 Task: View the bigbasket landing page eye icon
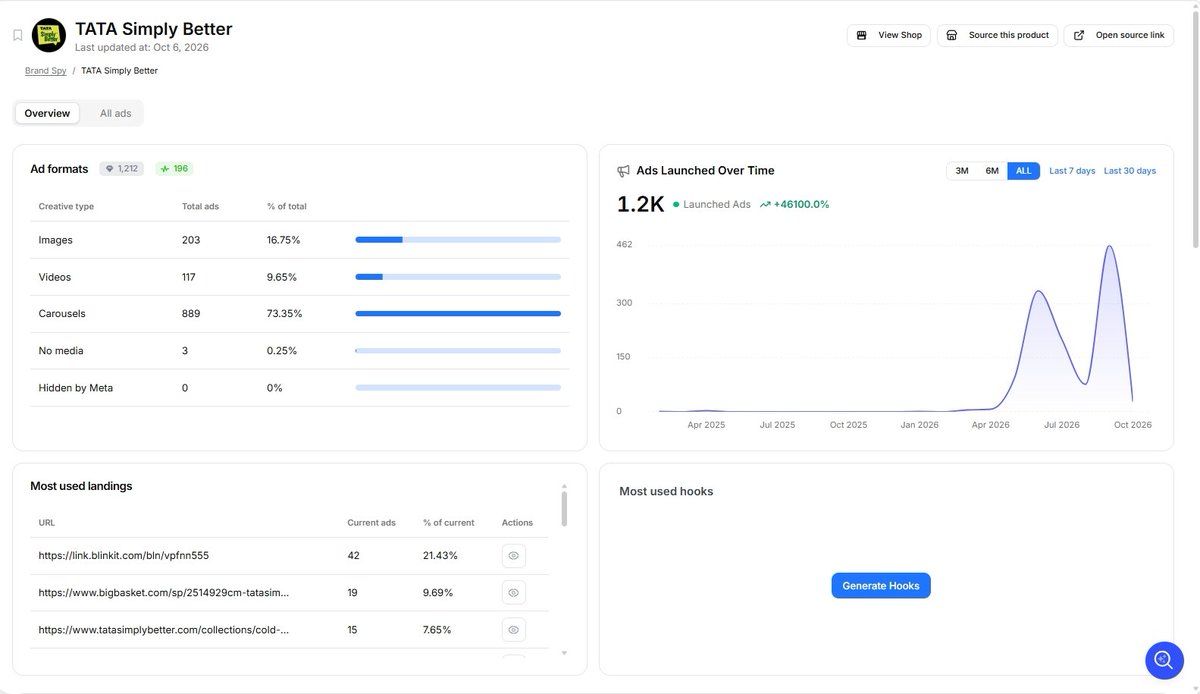pyautogui.click(x=513, y=593)
